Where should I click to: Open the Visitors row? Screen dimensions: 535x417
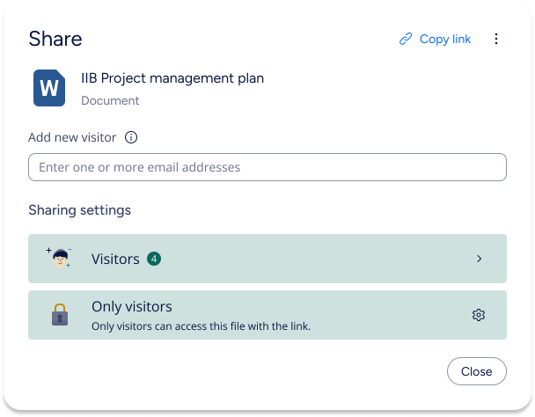tap(268, 259)
